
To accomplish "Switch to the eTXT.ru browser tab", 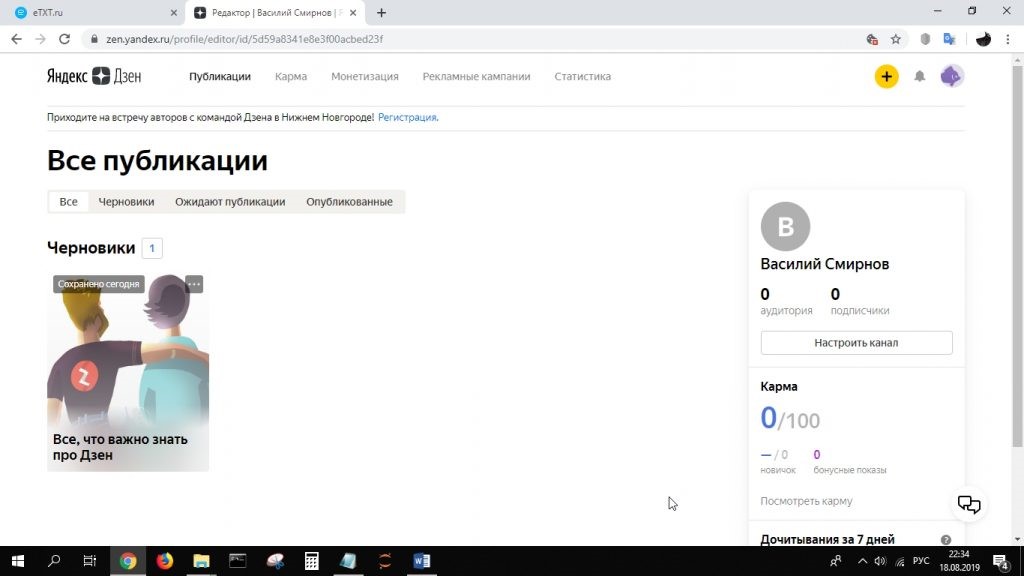I will click(x=95, y=12).
